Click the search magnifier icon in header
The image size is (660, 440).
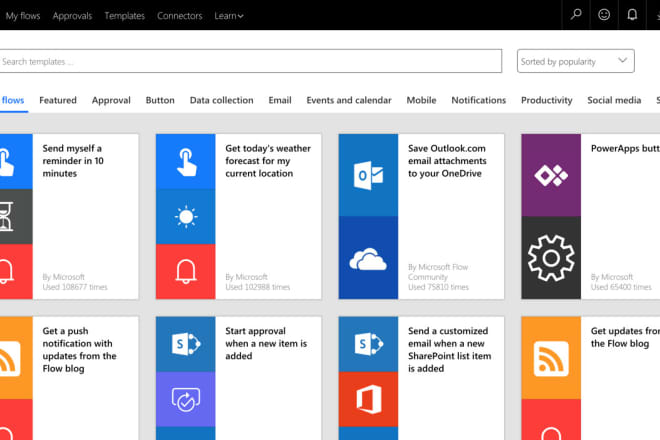(576, 15)
